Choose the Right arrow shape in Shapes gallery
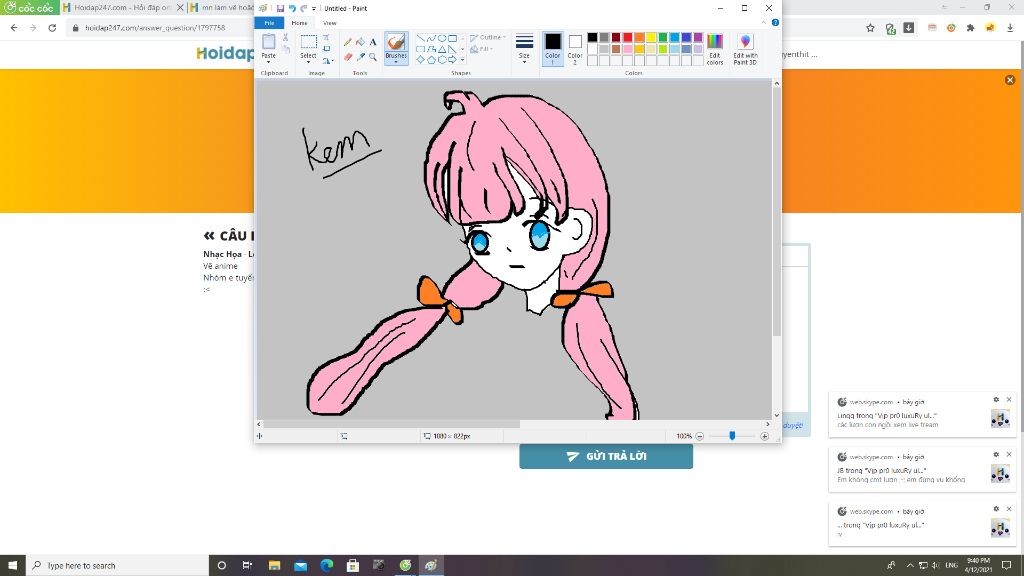This screenshot has width=1024, height=576. [x=453, y=59]
